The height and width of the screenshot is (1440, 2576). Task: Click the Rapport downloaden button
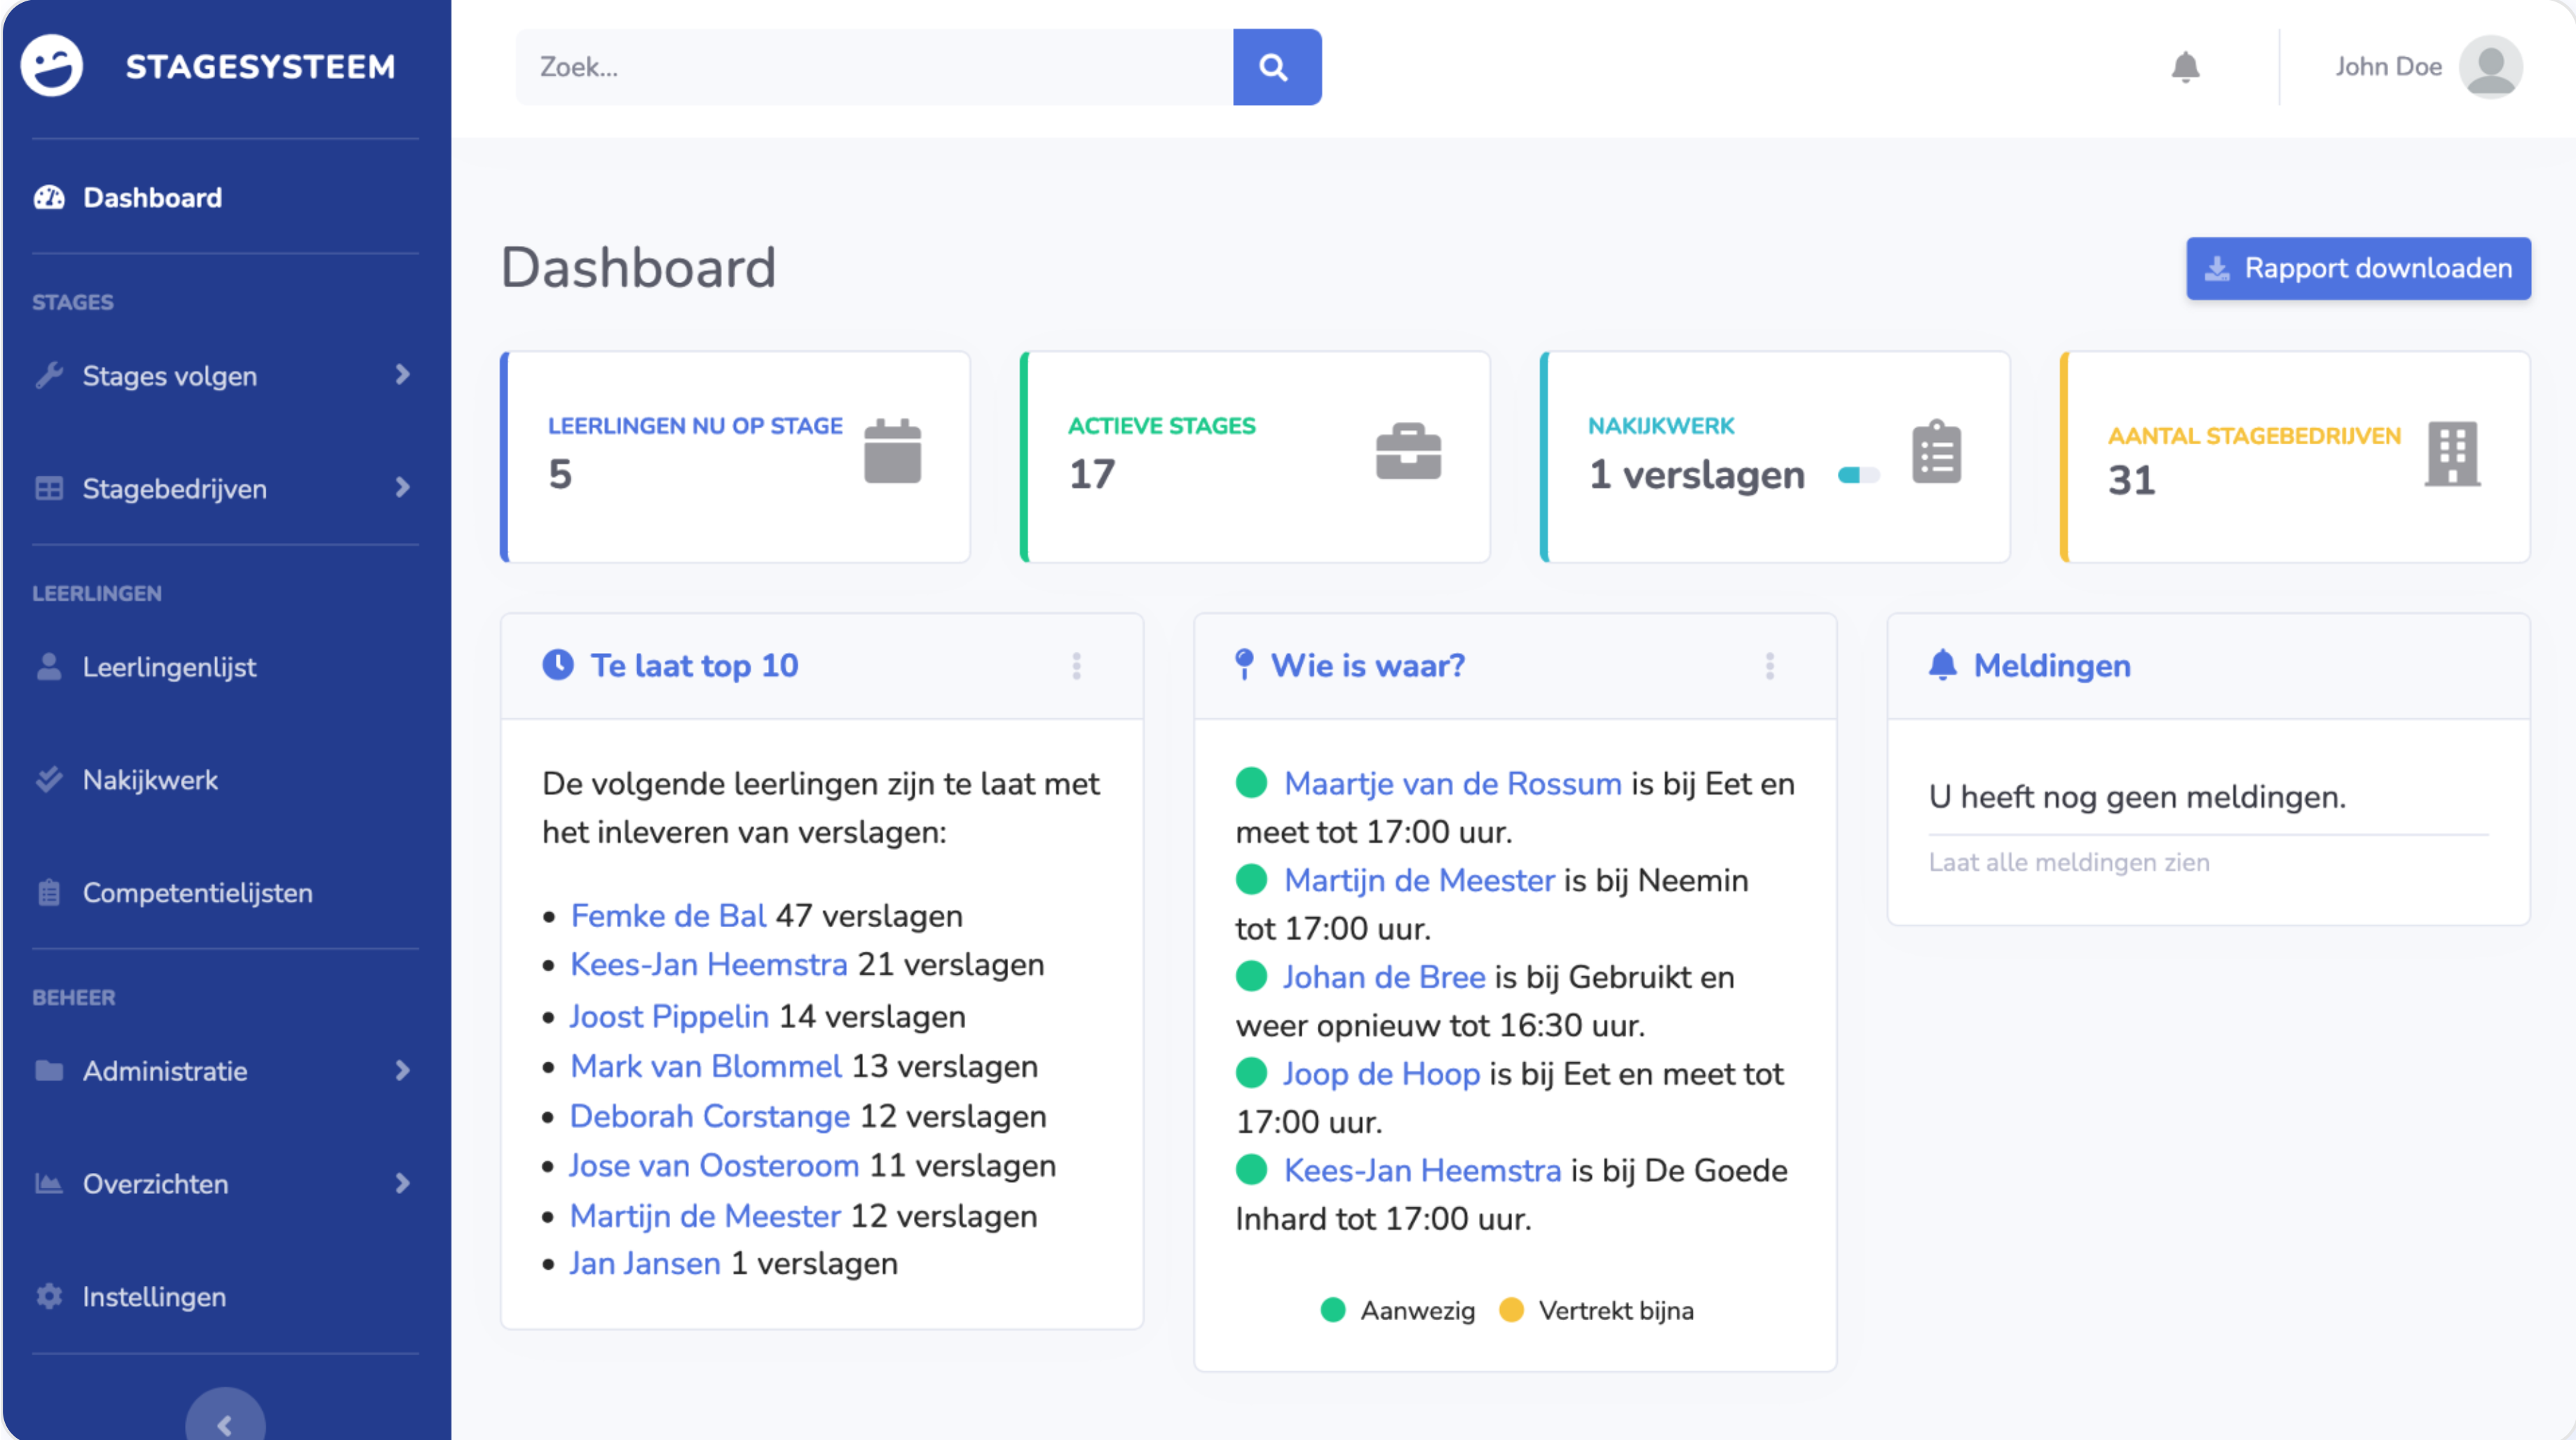[2357, 268]
